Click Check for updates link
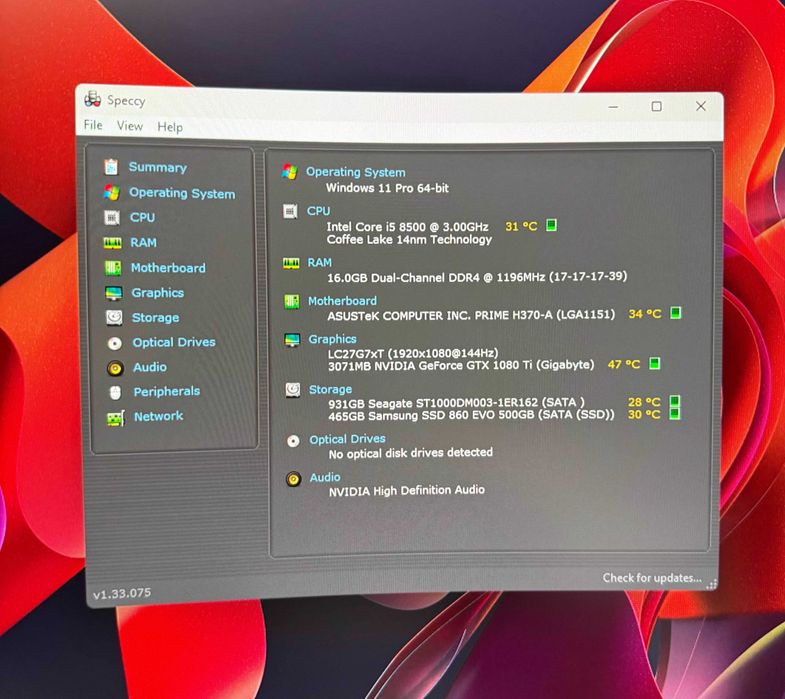Screen dimensions: 785x699 pos(652,578)
